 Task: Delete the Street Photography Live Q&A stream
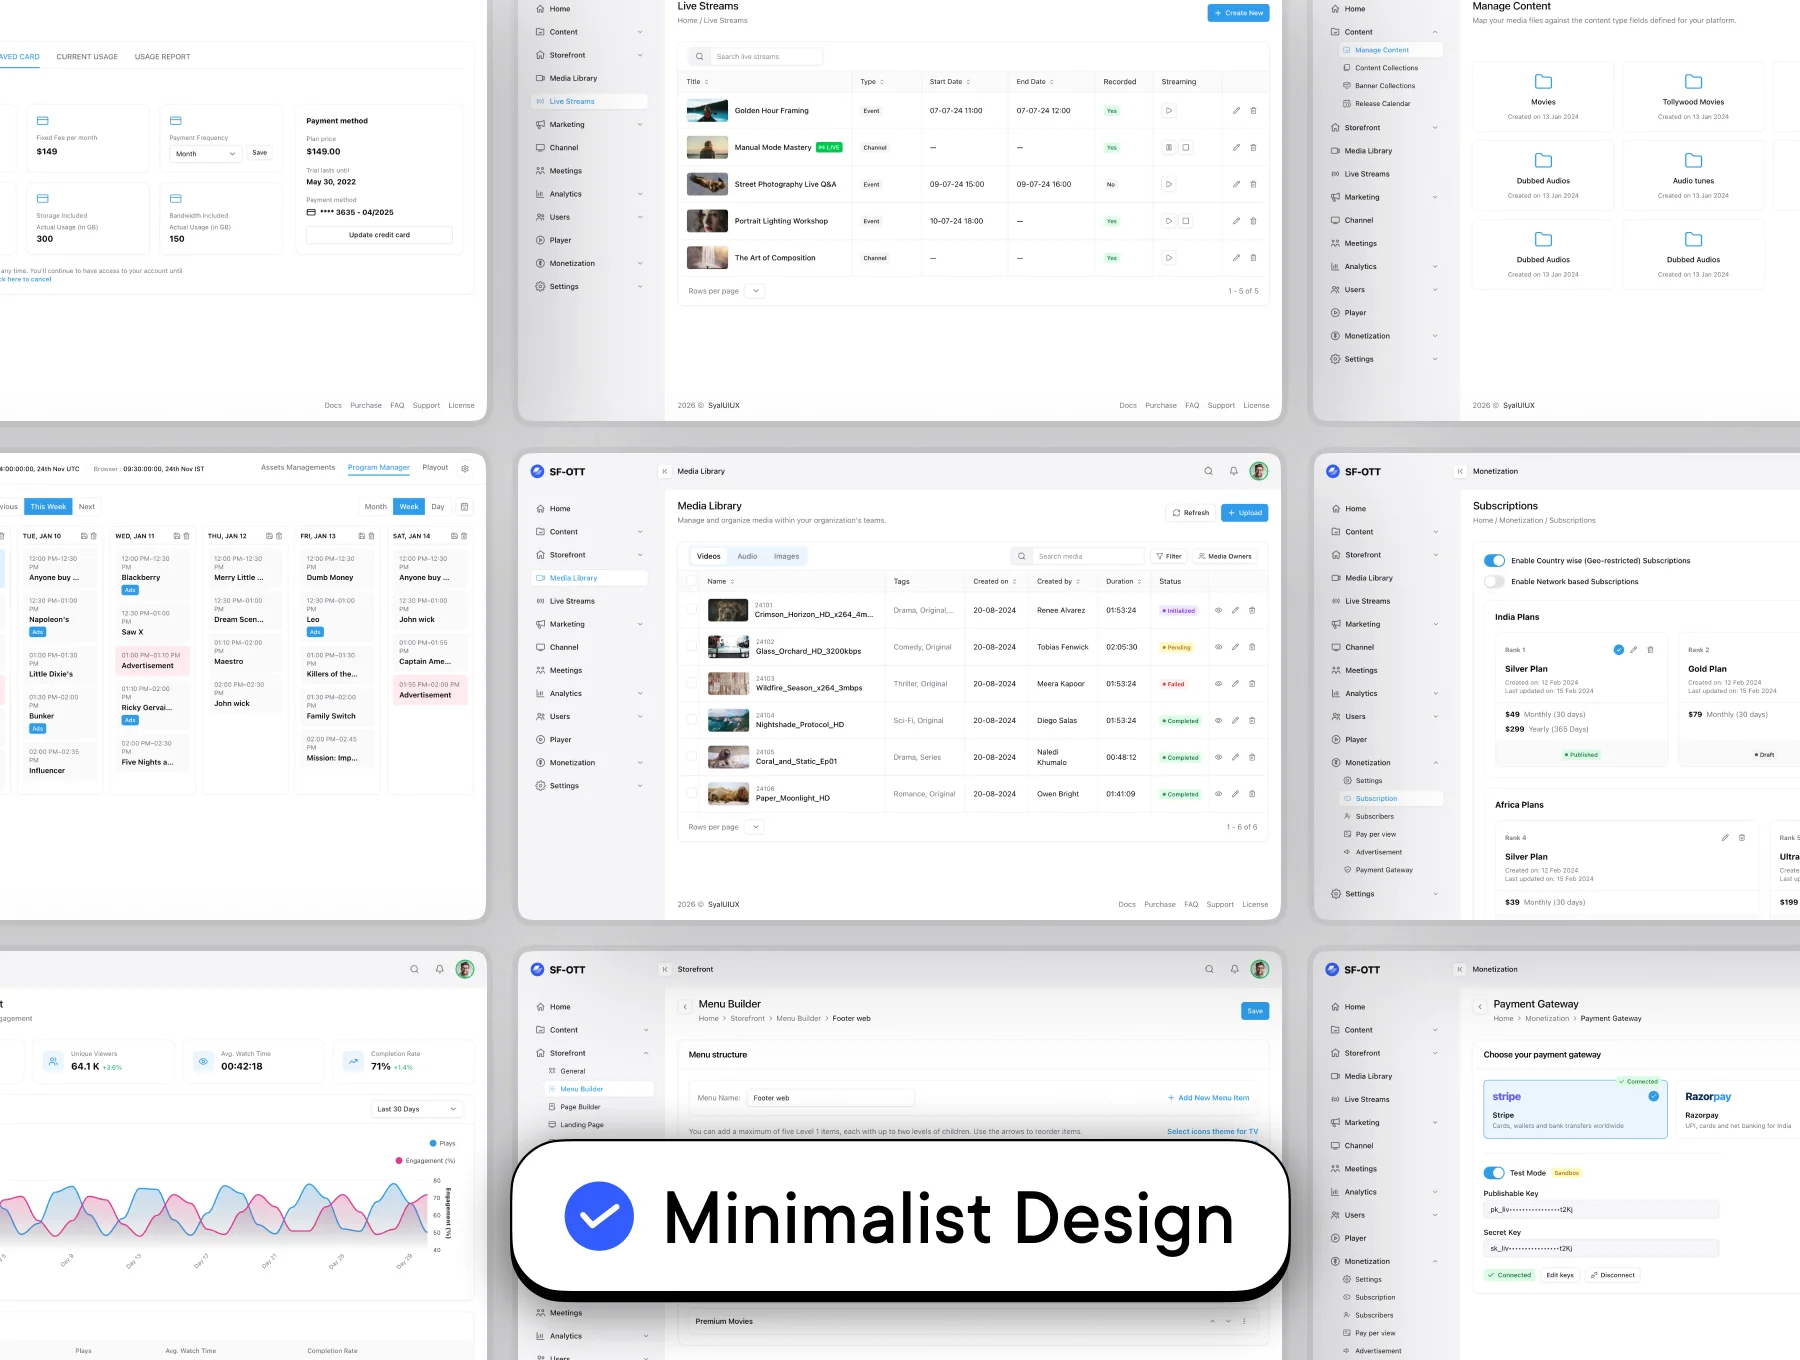coord(1253,184)
